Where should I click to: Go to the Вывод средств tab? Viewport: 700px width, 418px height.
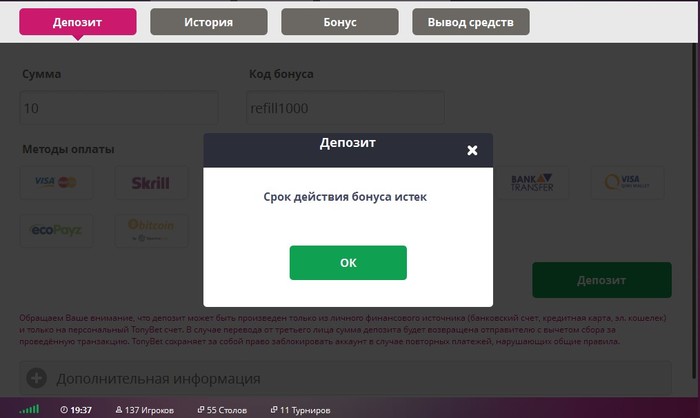coord(471,22)
